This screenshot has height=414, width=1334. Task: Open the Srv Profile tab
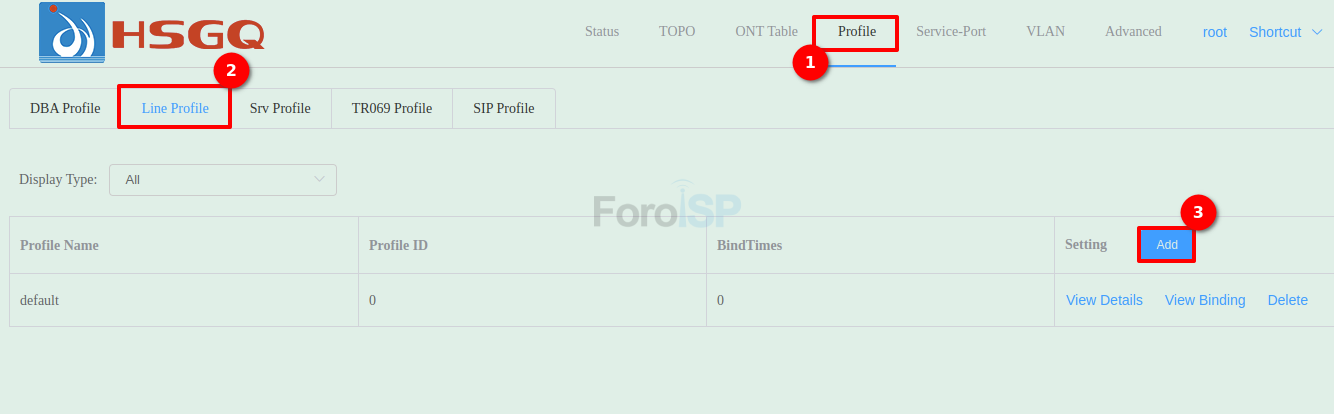[x=280, y=108]
